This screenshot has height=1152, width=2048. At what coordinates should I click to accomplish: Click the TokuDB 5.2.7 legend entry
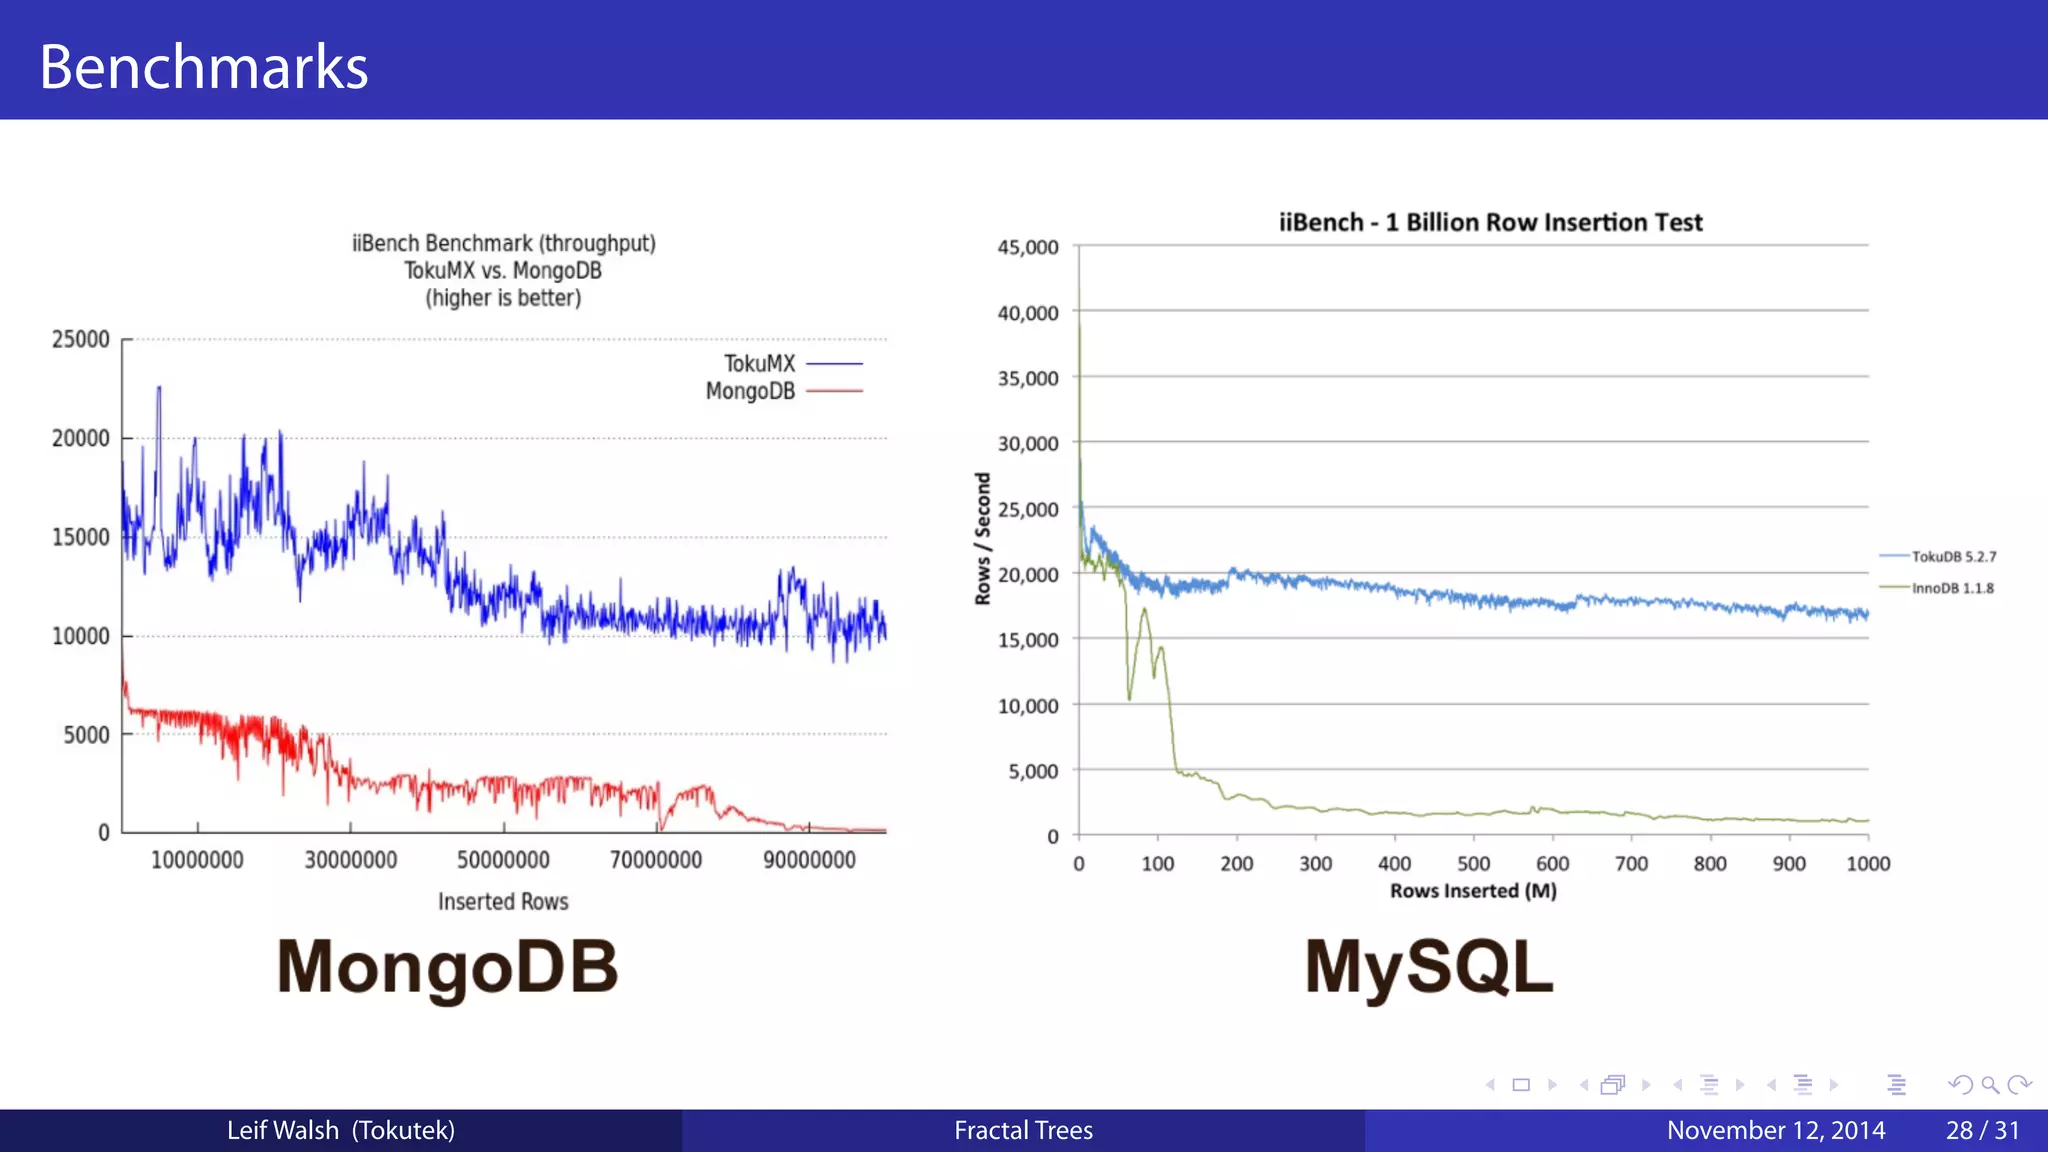tap(1952, 557)
